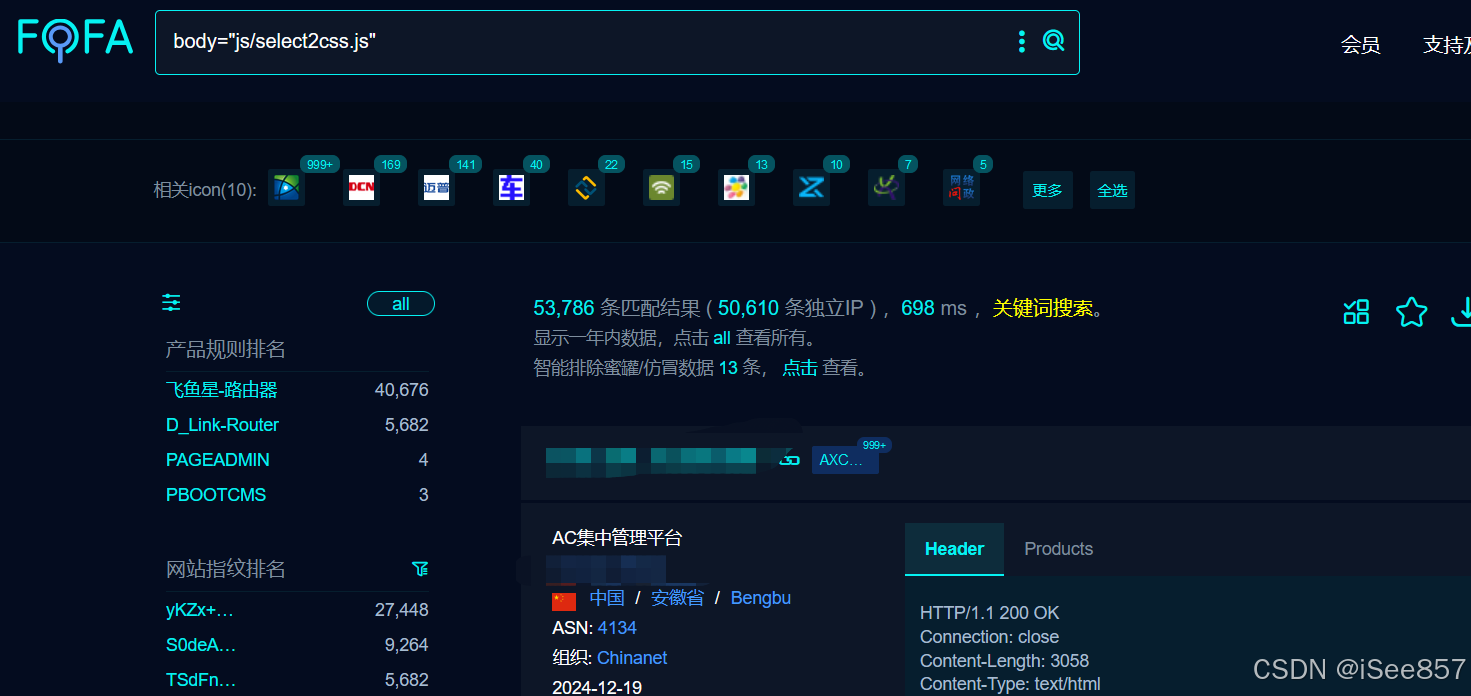Click the grid select-results icon

tap(1356, 312)
